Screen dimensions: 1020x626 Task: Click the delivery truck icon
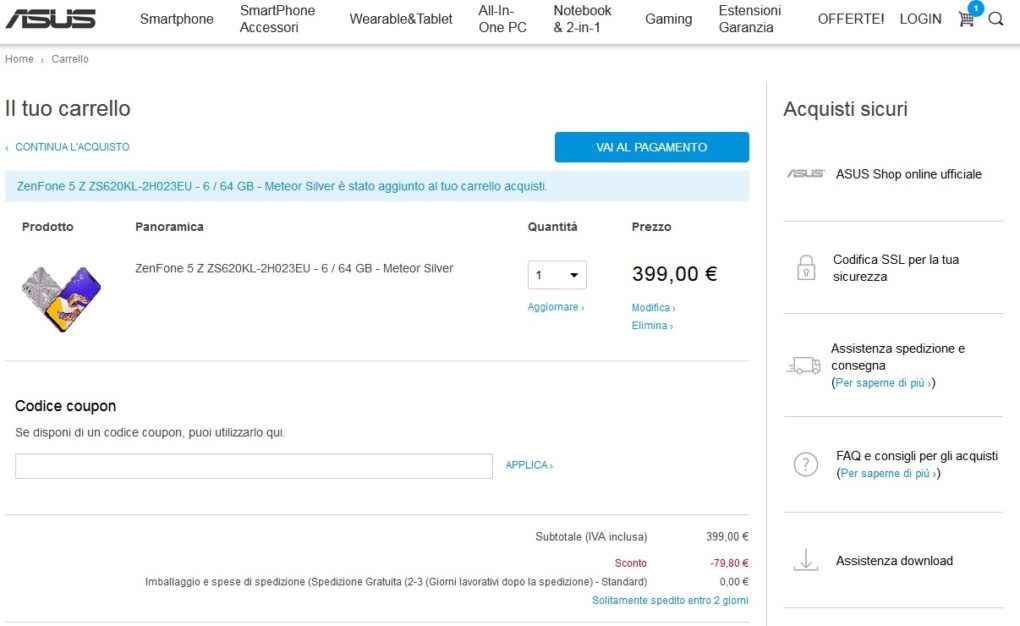[804, 366]
